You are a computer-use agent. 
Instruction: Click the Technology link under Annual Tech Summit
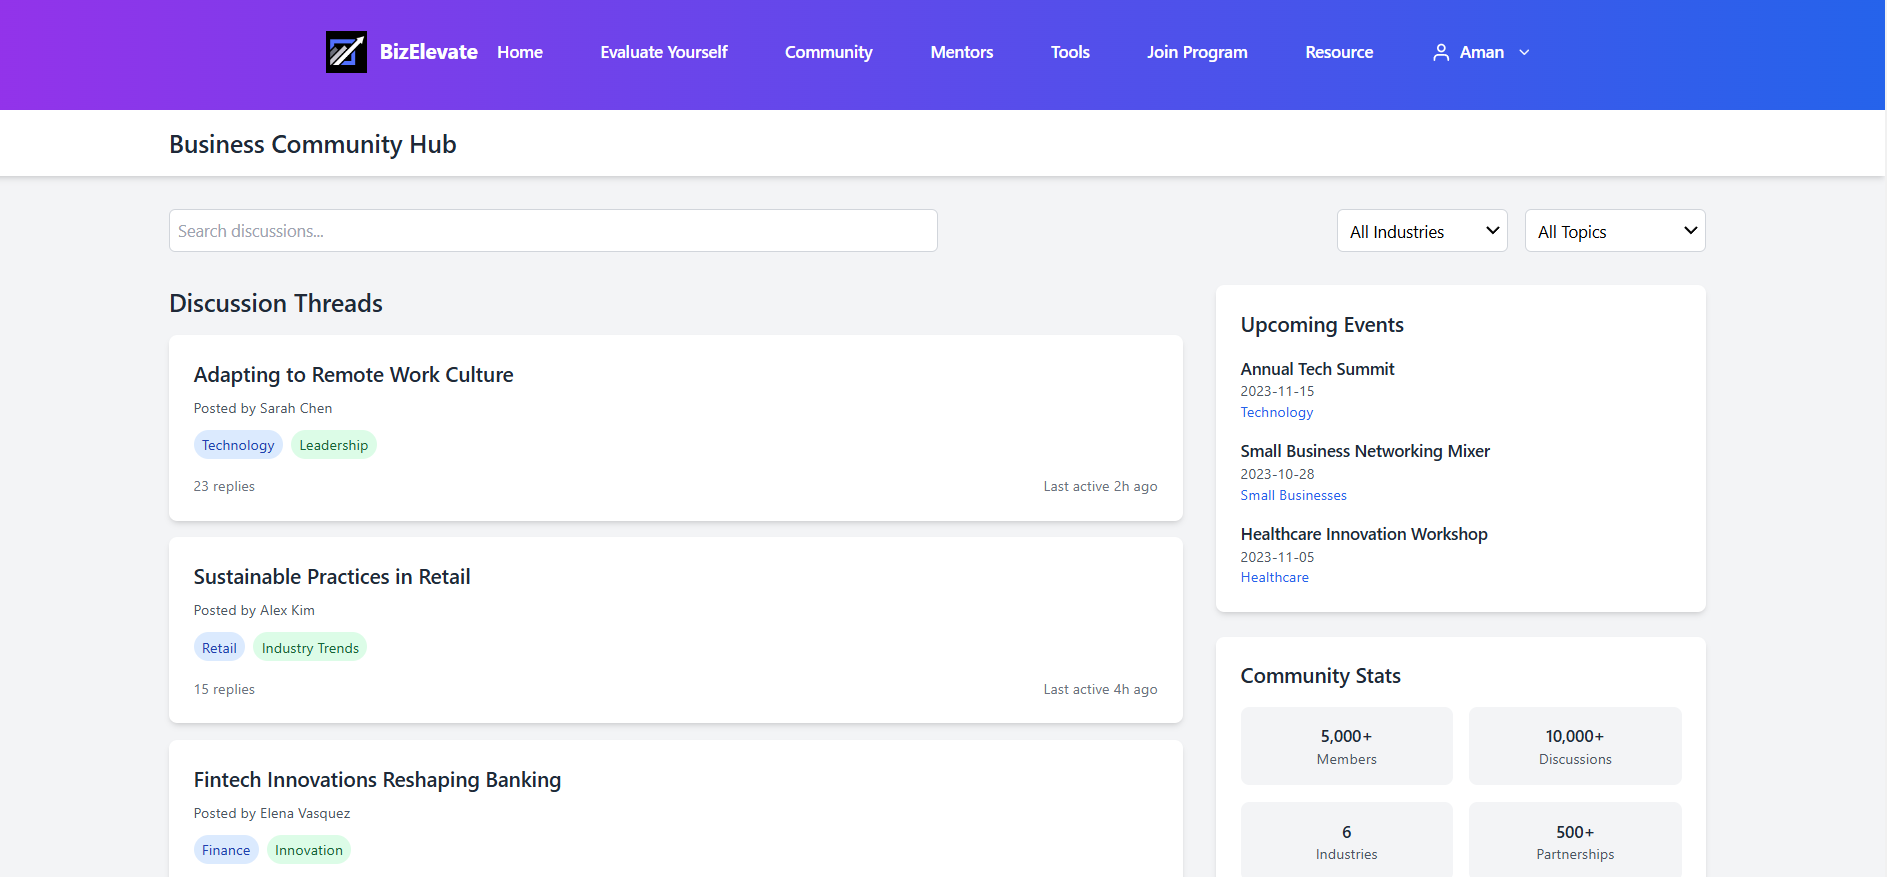coord(1277,412)
